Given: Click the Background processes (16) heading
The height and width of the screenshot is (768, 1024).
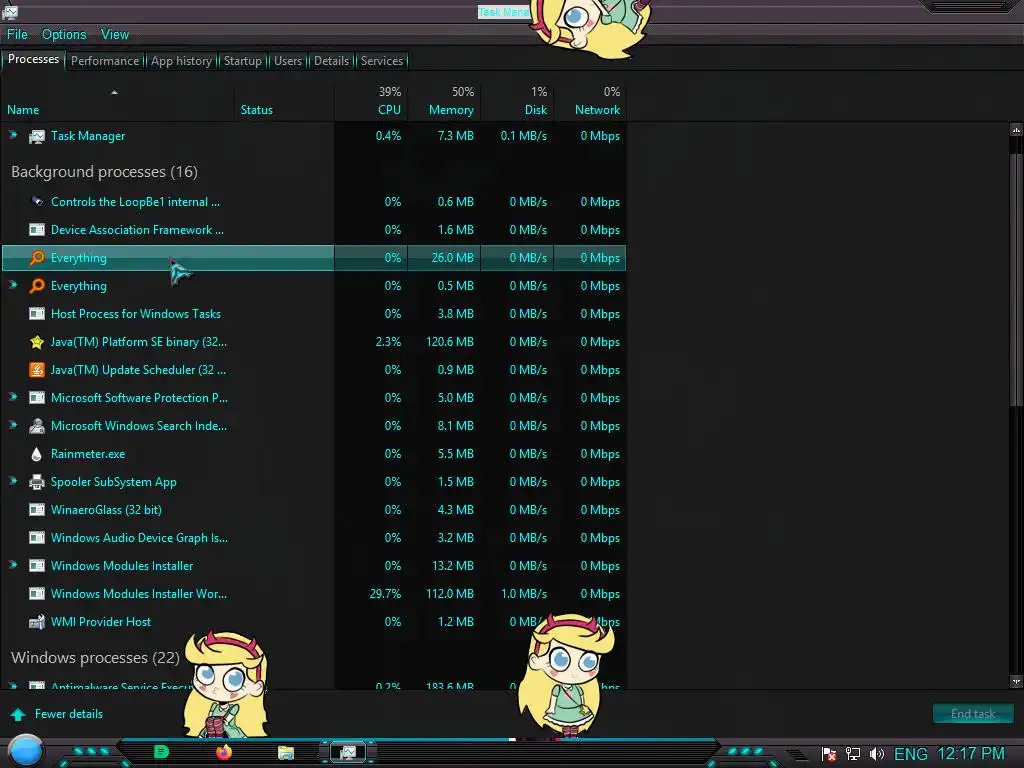Looking at the screenshot, I should click(x=104, y=172).
